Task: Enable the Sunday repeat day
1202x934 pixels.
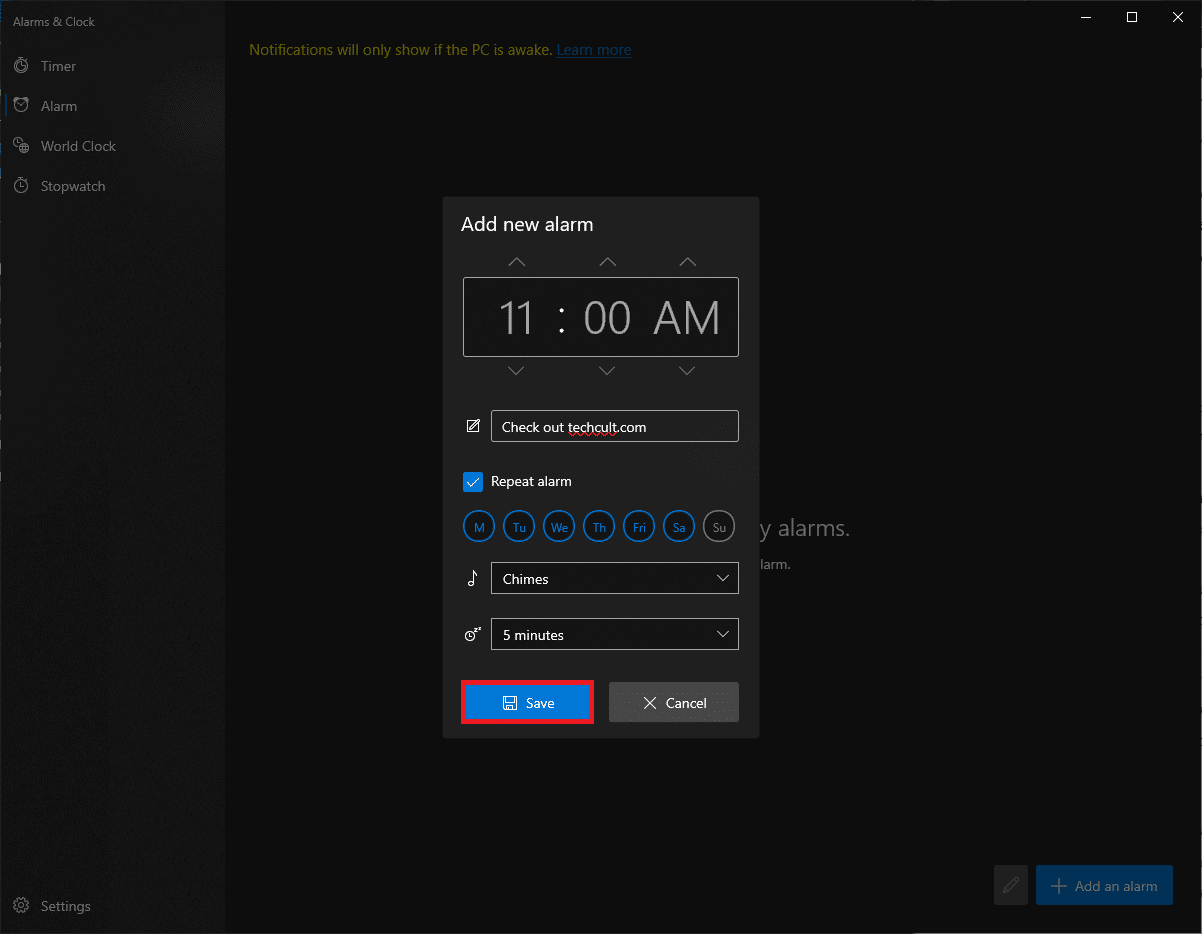Action: 718,526
